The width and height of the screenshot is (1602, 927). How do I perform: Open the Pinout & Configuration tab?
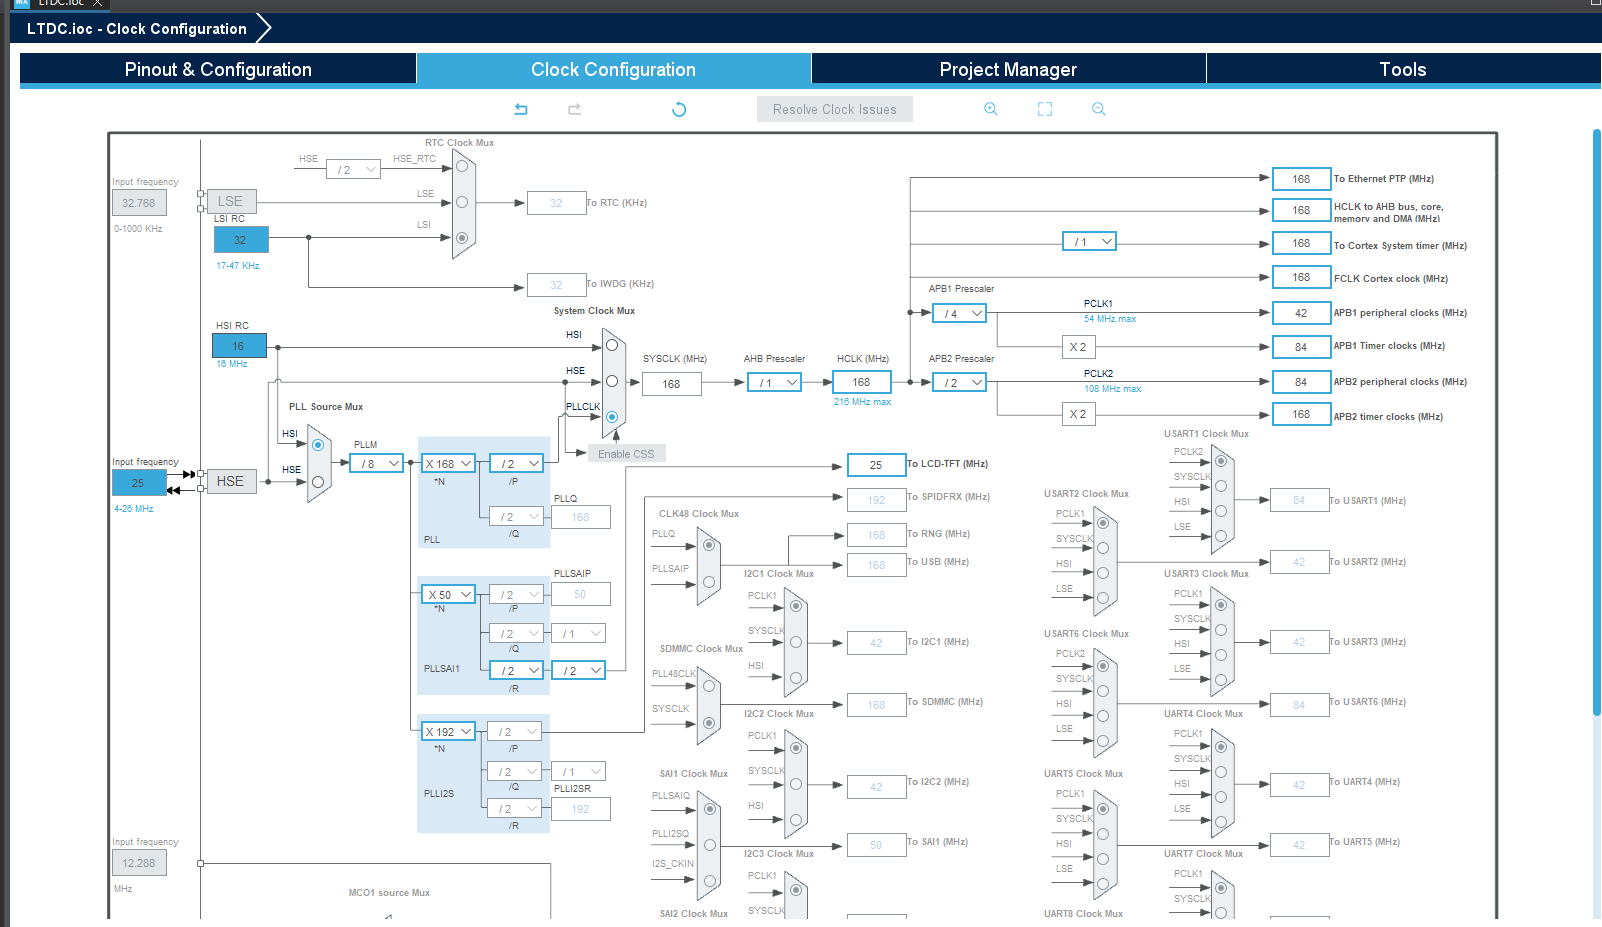[217, 69]
